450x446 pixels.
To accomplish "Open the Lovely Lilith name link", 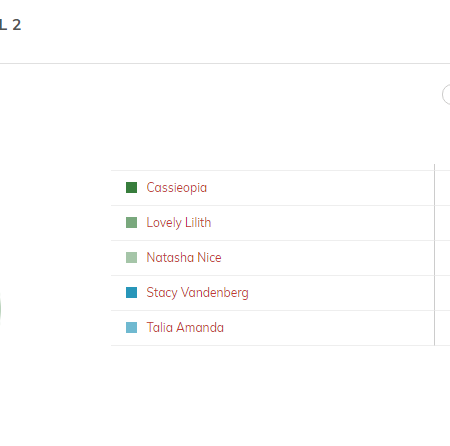I will pos(179,222).
